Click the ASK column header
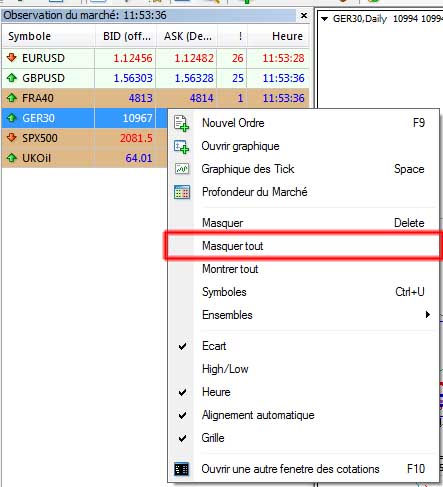443x487 pixels. [x=187, y=36]
